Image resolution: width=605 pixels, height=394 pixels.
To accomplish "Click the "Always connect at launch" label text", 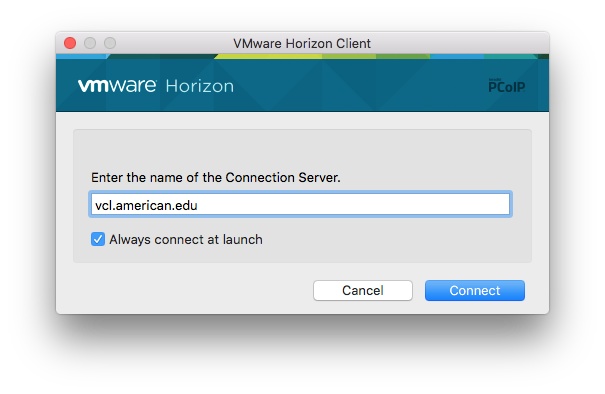I will click(x=186, y=240).
